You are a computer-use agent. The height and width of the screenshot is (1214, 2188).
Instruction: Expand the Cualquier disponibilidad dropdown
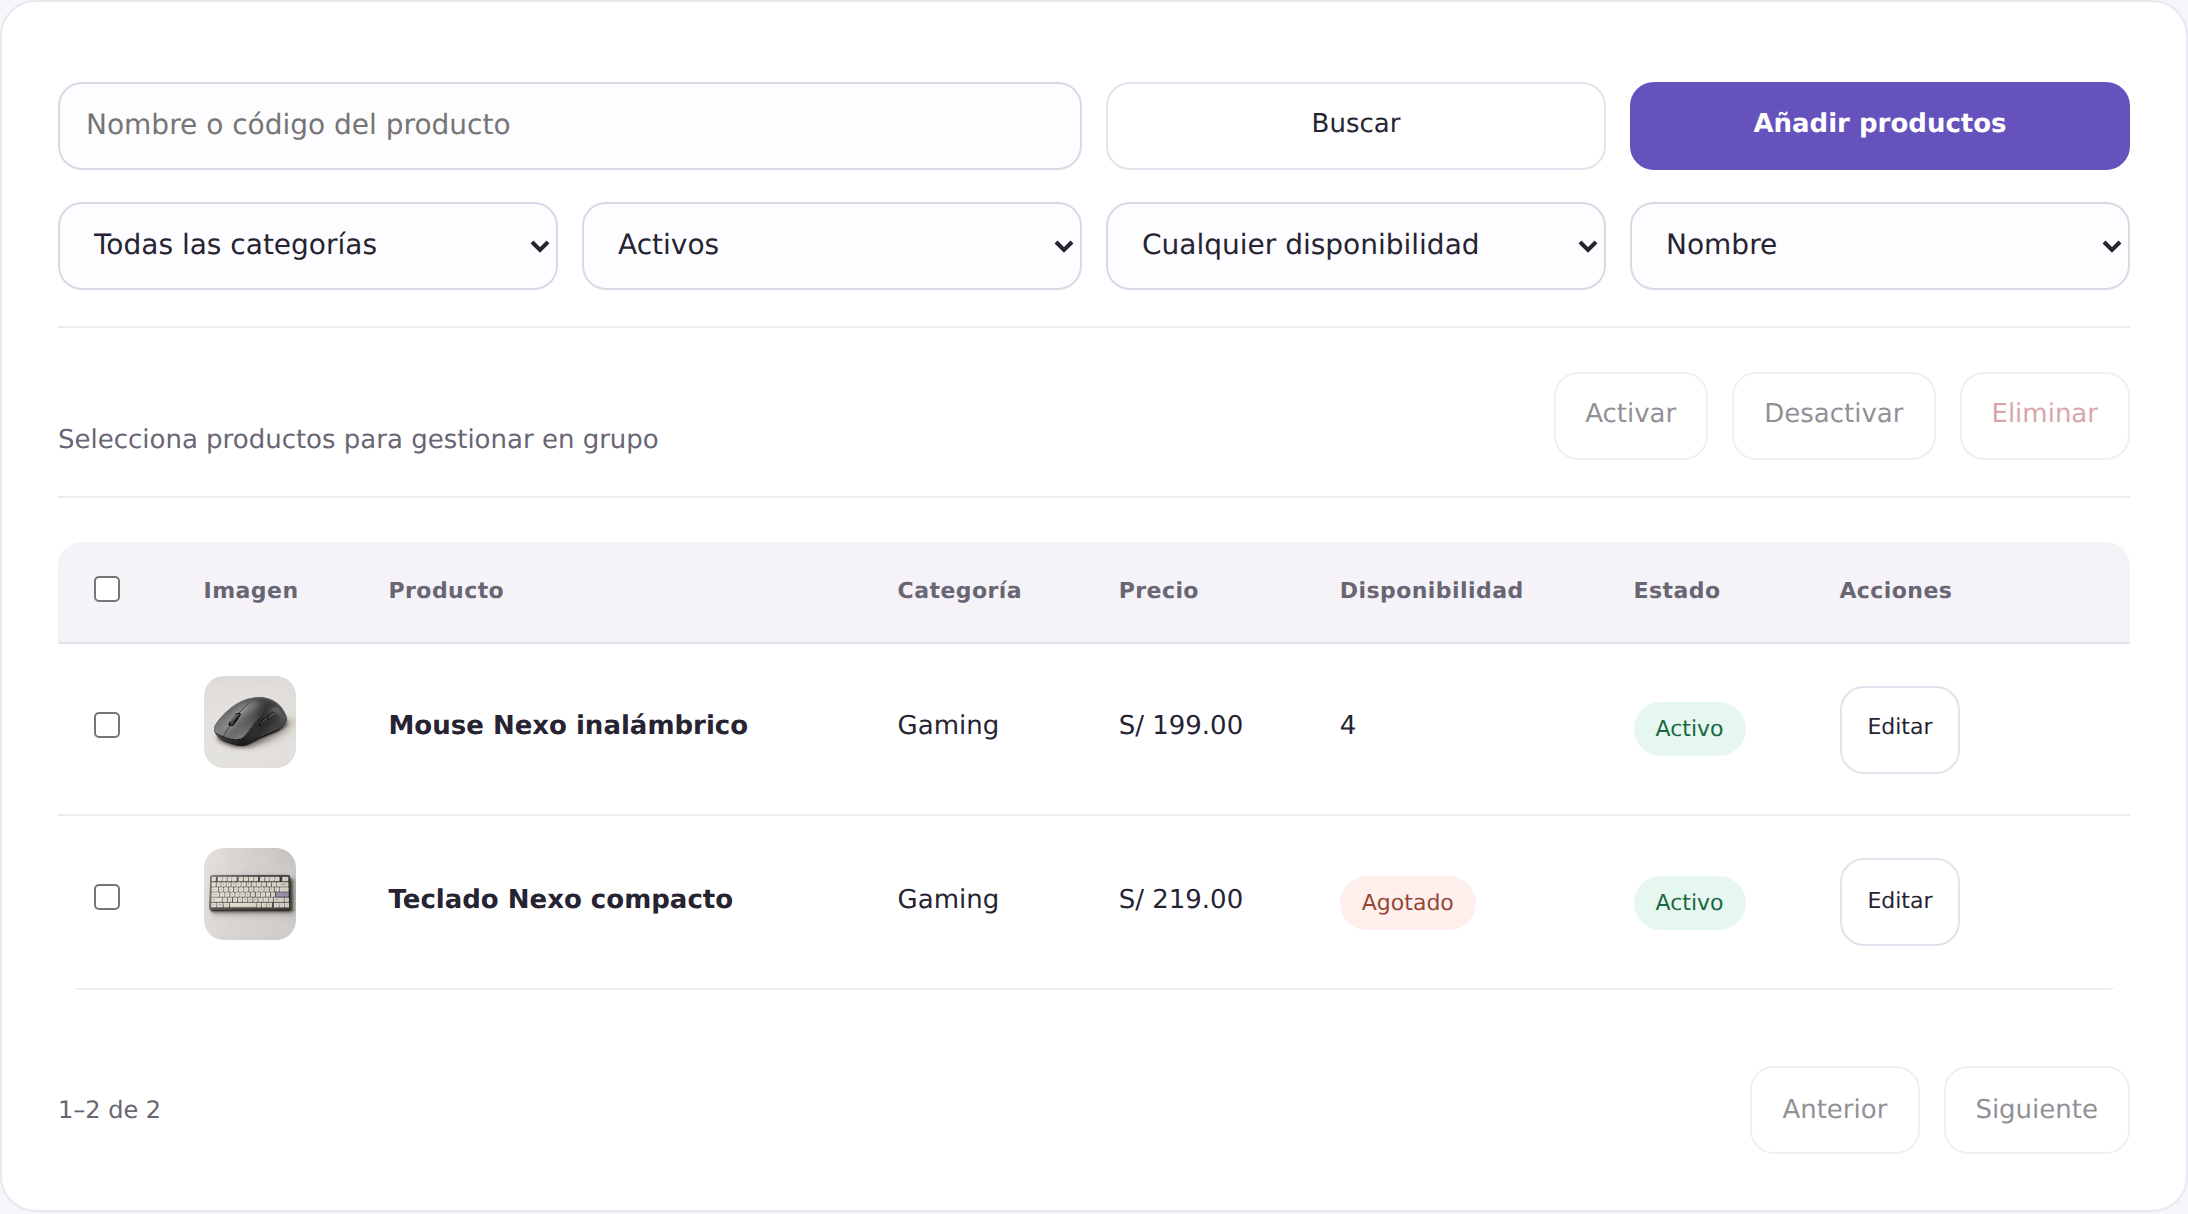(x=1355, y=245)
